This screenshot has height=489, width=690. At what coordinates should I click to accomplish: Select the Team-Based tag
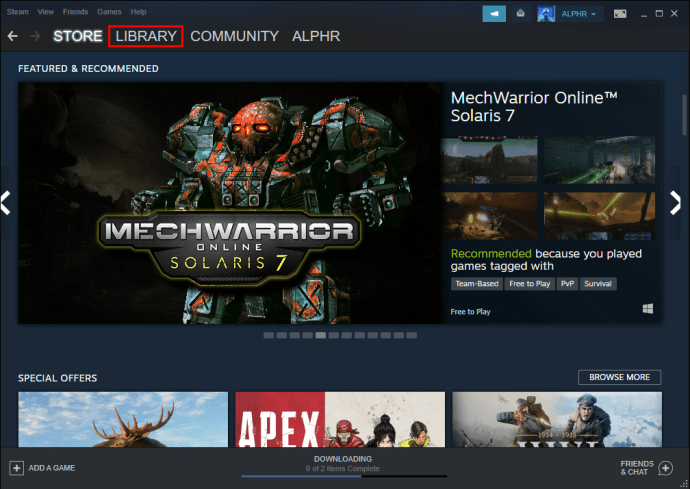(477, 284)
